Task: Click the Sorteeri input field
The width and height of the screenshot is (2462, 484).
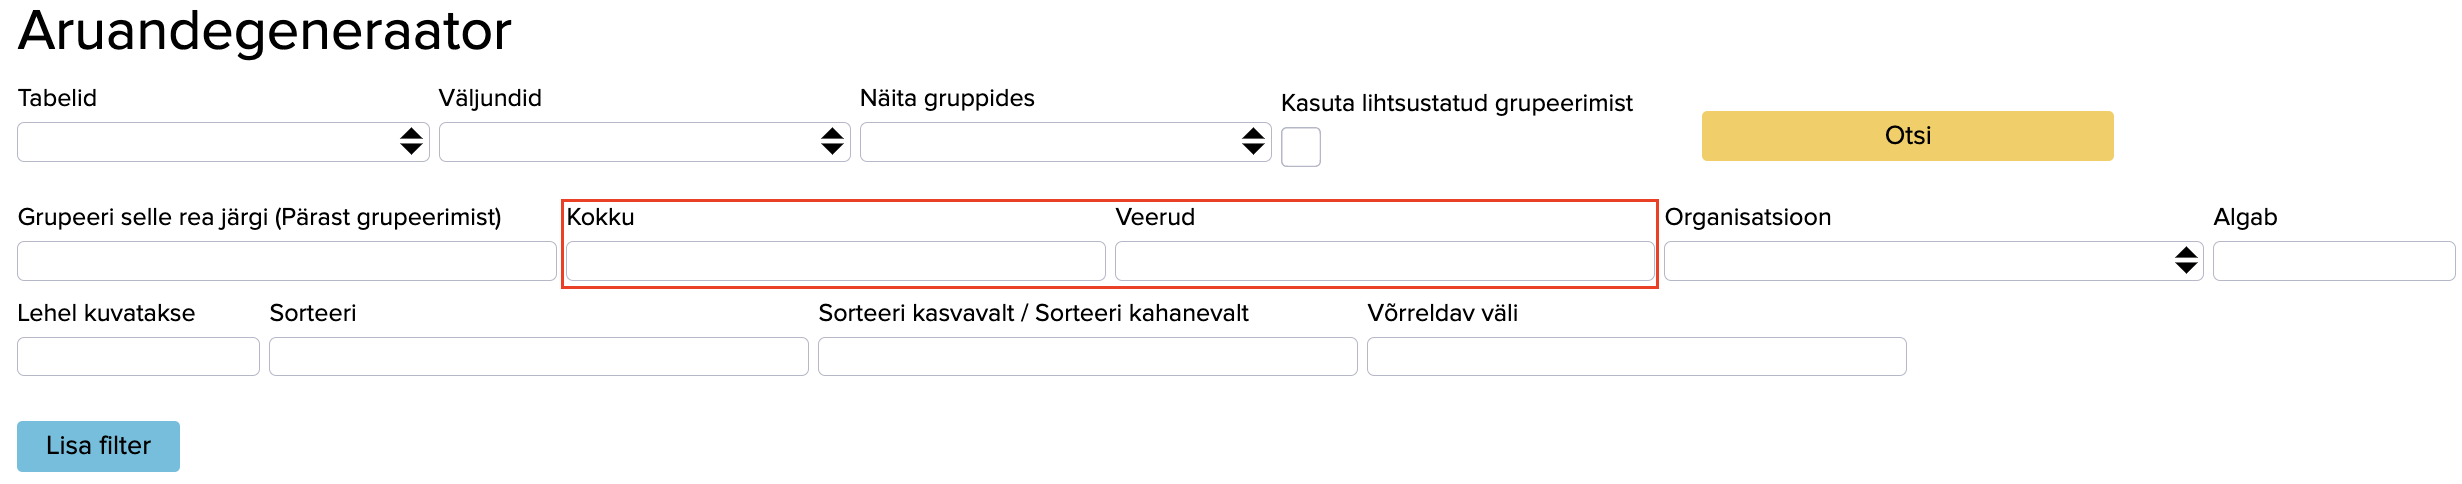Action: (538, 357)
